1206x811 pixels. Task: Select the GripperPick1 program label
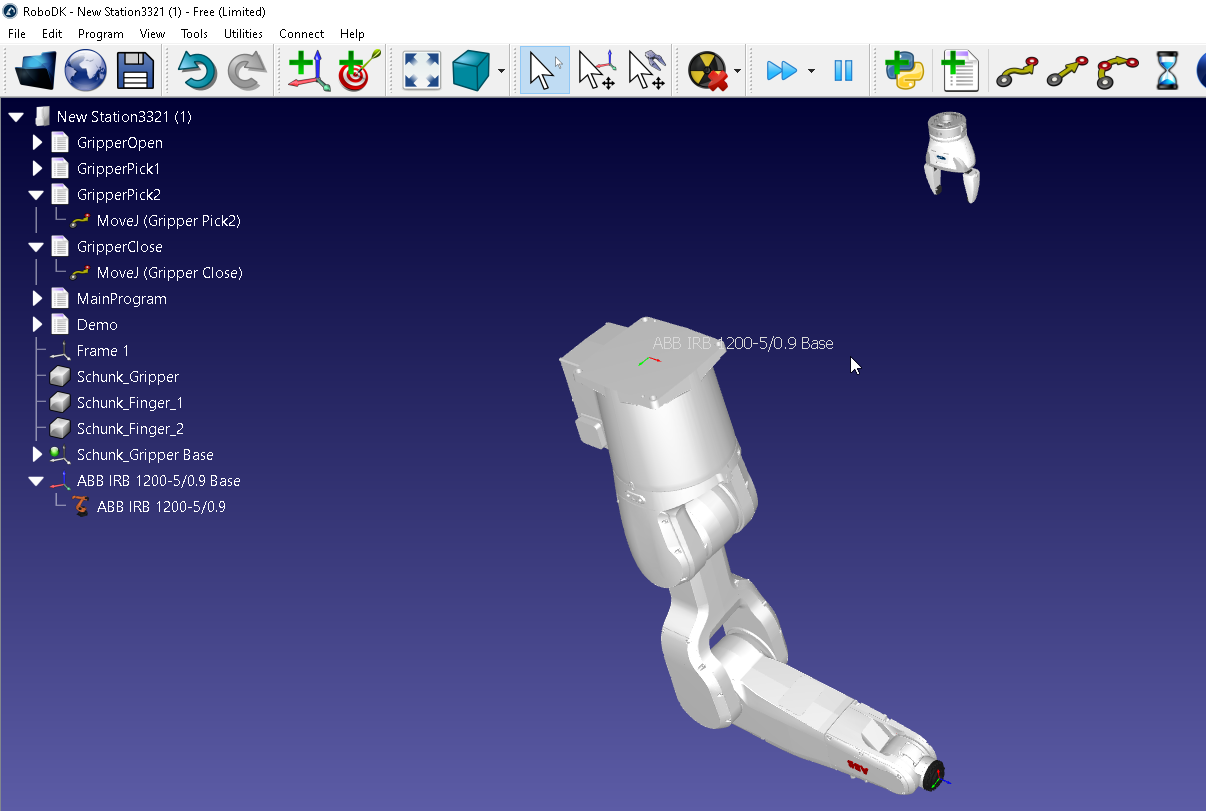(118, 169)
